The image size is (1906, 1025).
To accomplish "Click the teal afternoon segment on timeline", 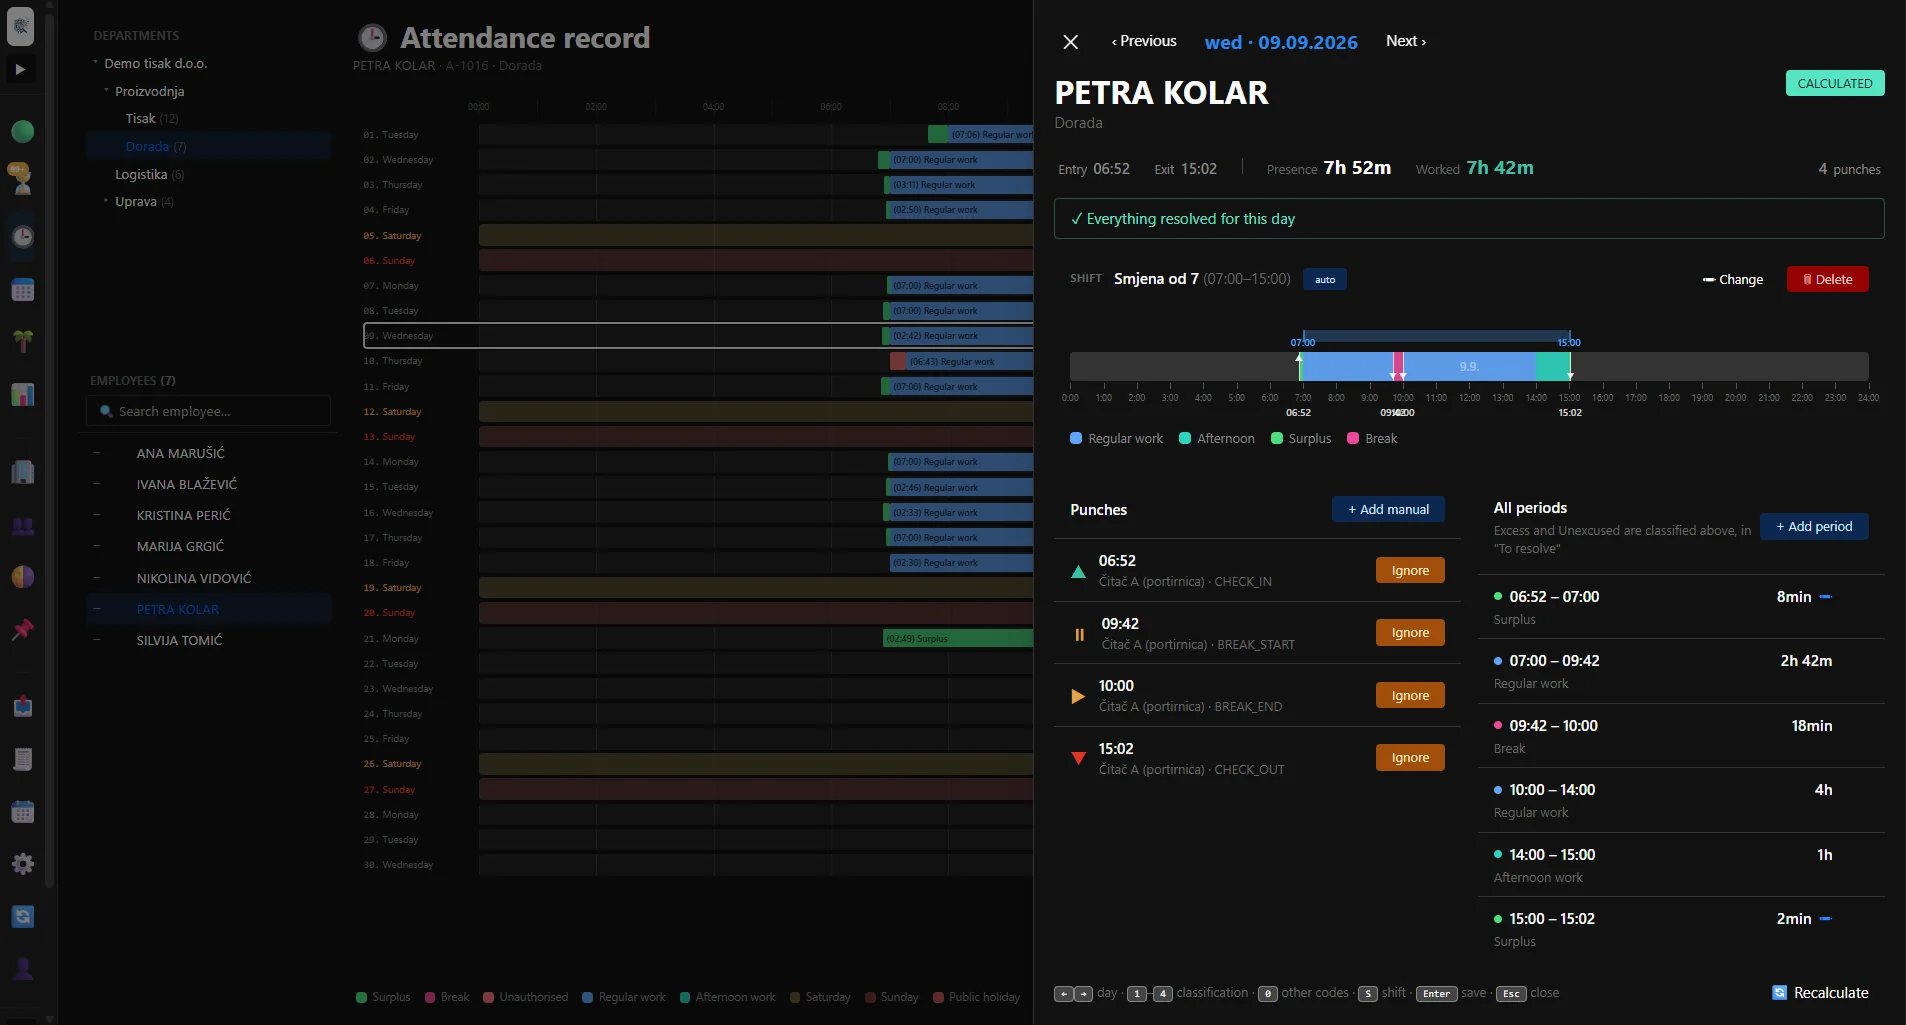I will click(1553, 366).
